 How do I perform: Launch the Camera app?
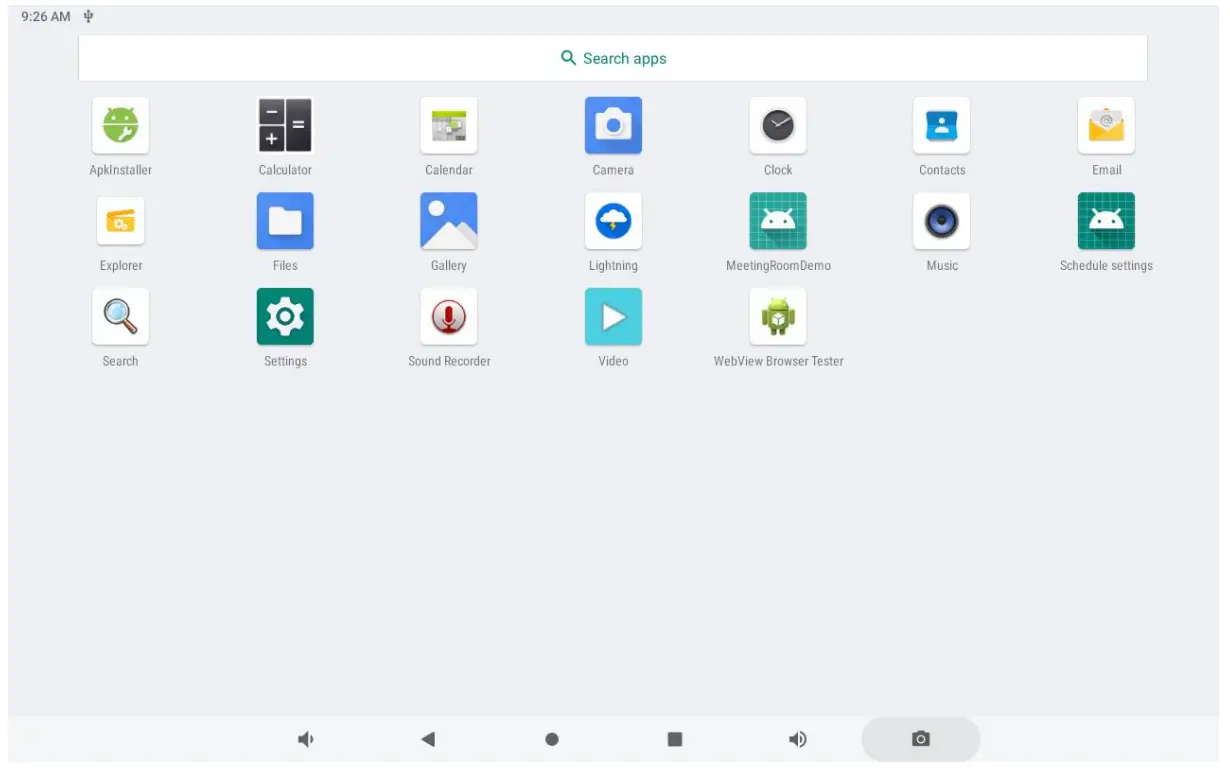point(613,126)
